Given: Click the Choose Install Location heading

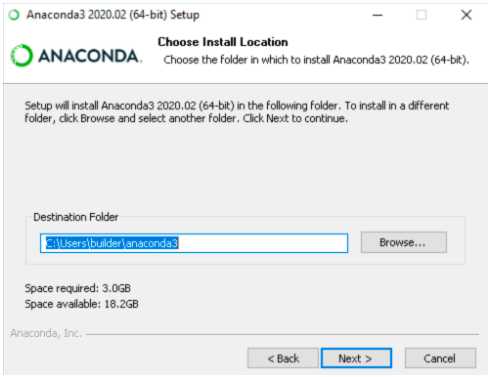Looking at the screenshot, I should coord(223,42).
